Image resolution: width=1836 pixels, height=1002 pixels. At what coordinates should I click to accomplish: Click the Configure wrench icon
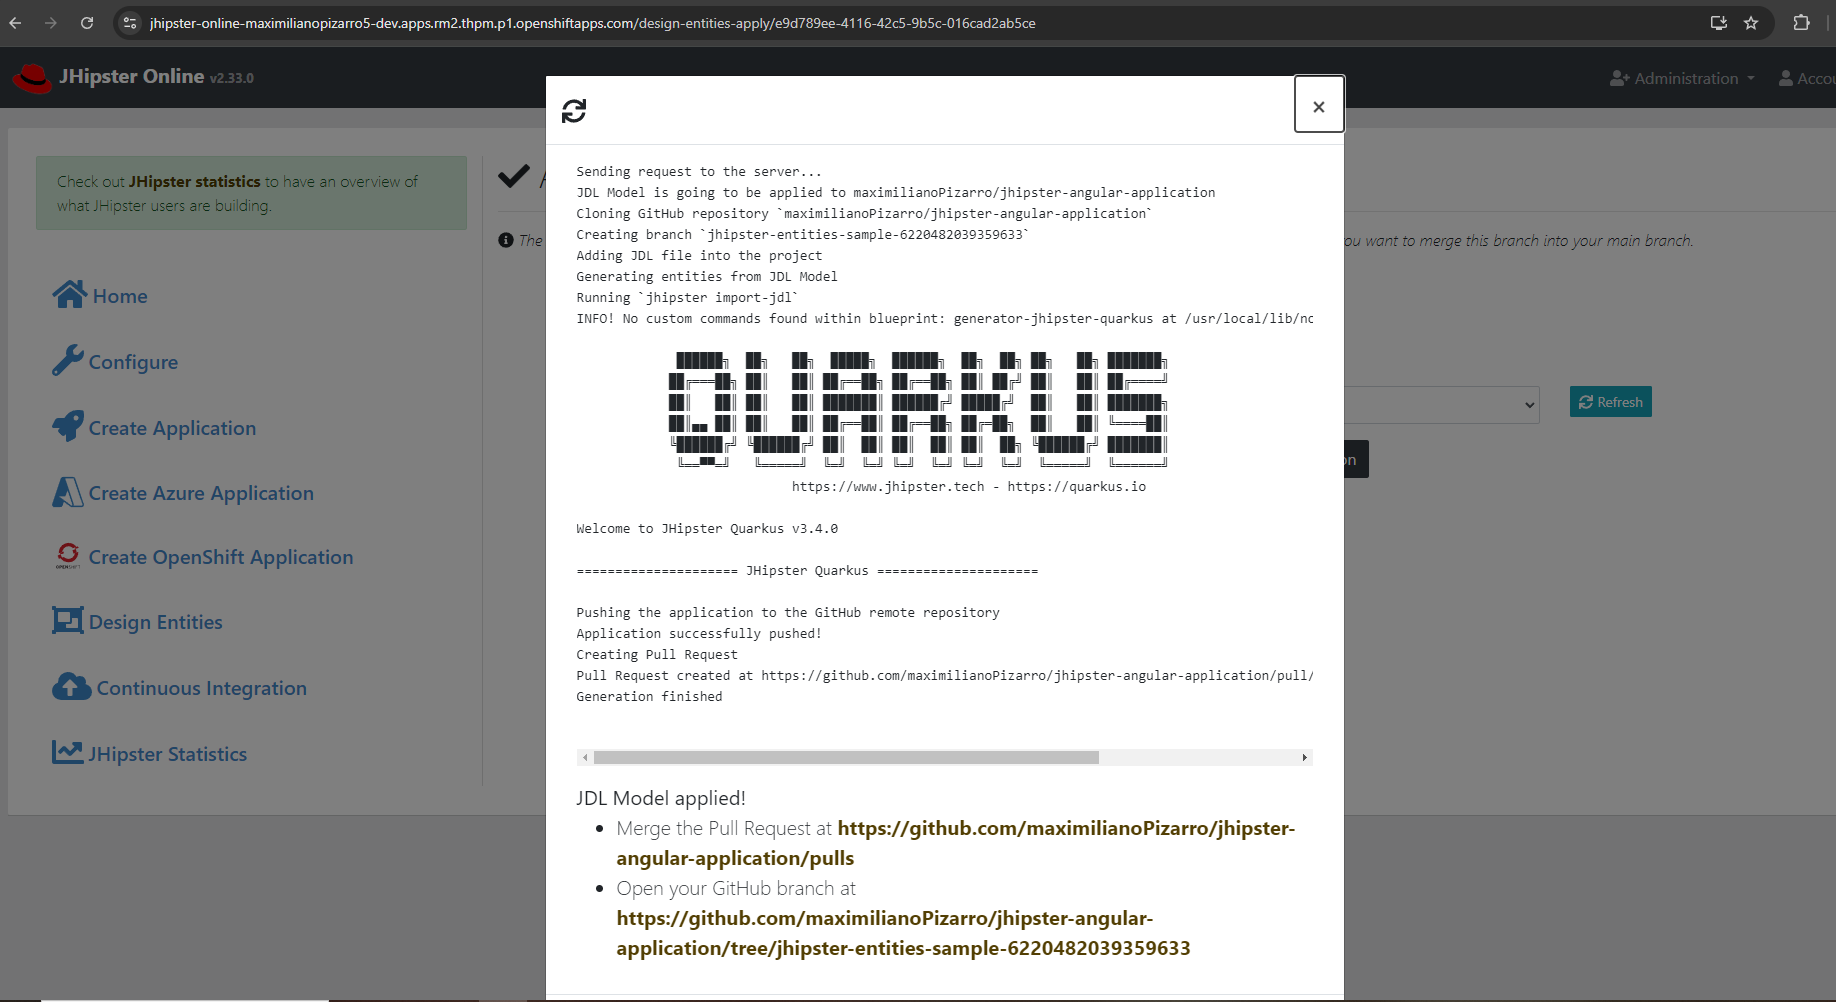[68, 360]
